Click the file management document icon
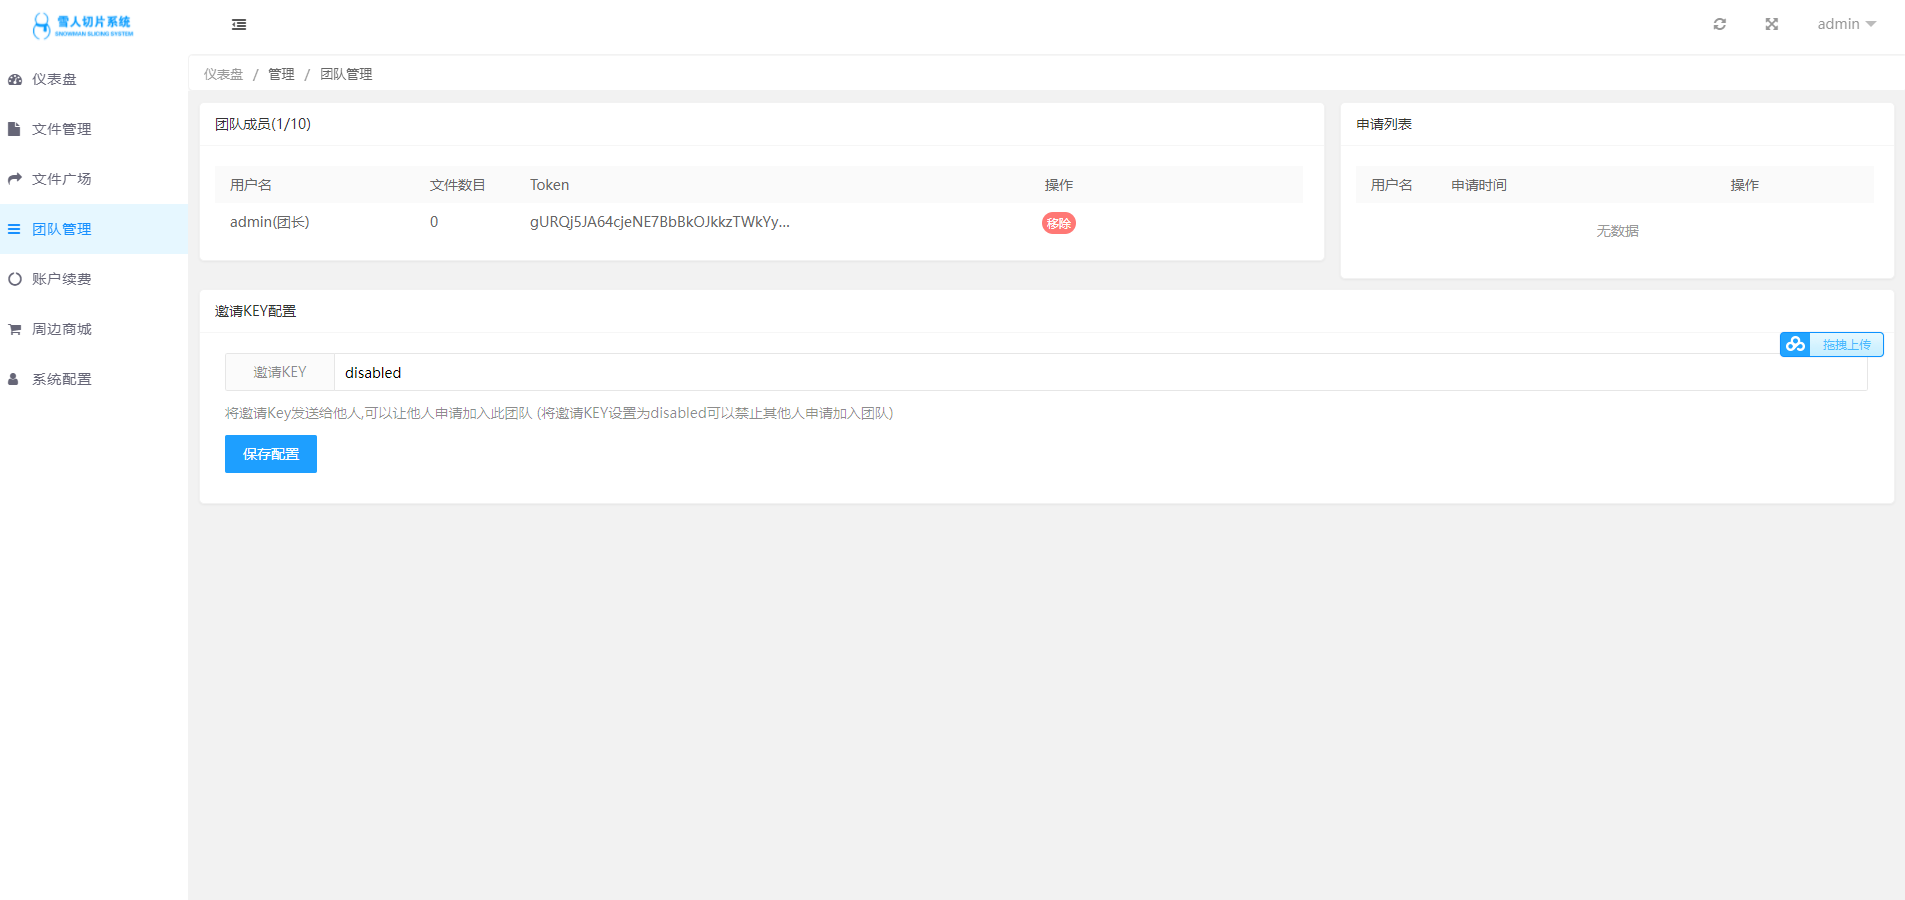The height and width of the screenshot is (900, 1905). (x=15, y=129)
